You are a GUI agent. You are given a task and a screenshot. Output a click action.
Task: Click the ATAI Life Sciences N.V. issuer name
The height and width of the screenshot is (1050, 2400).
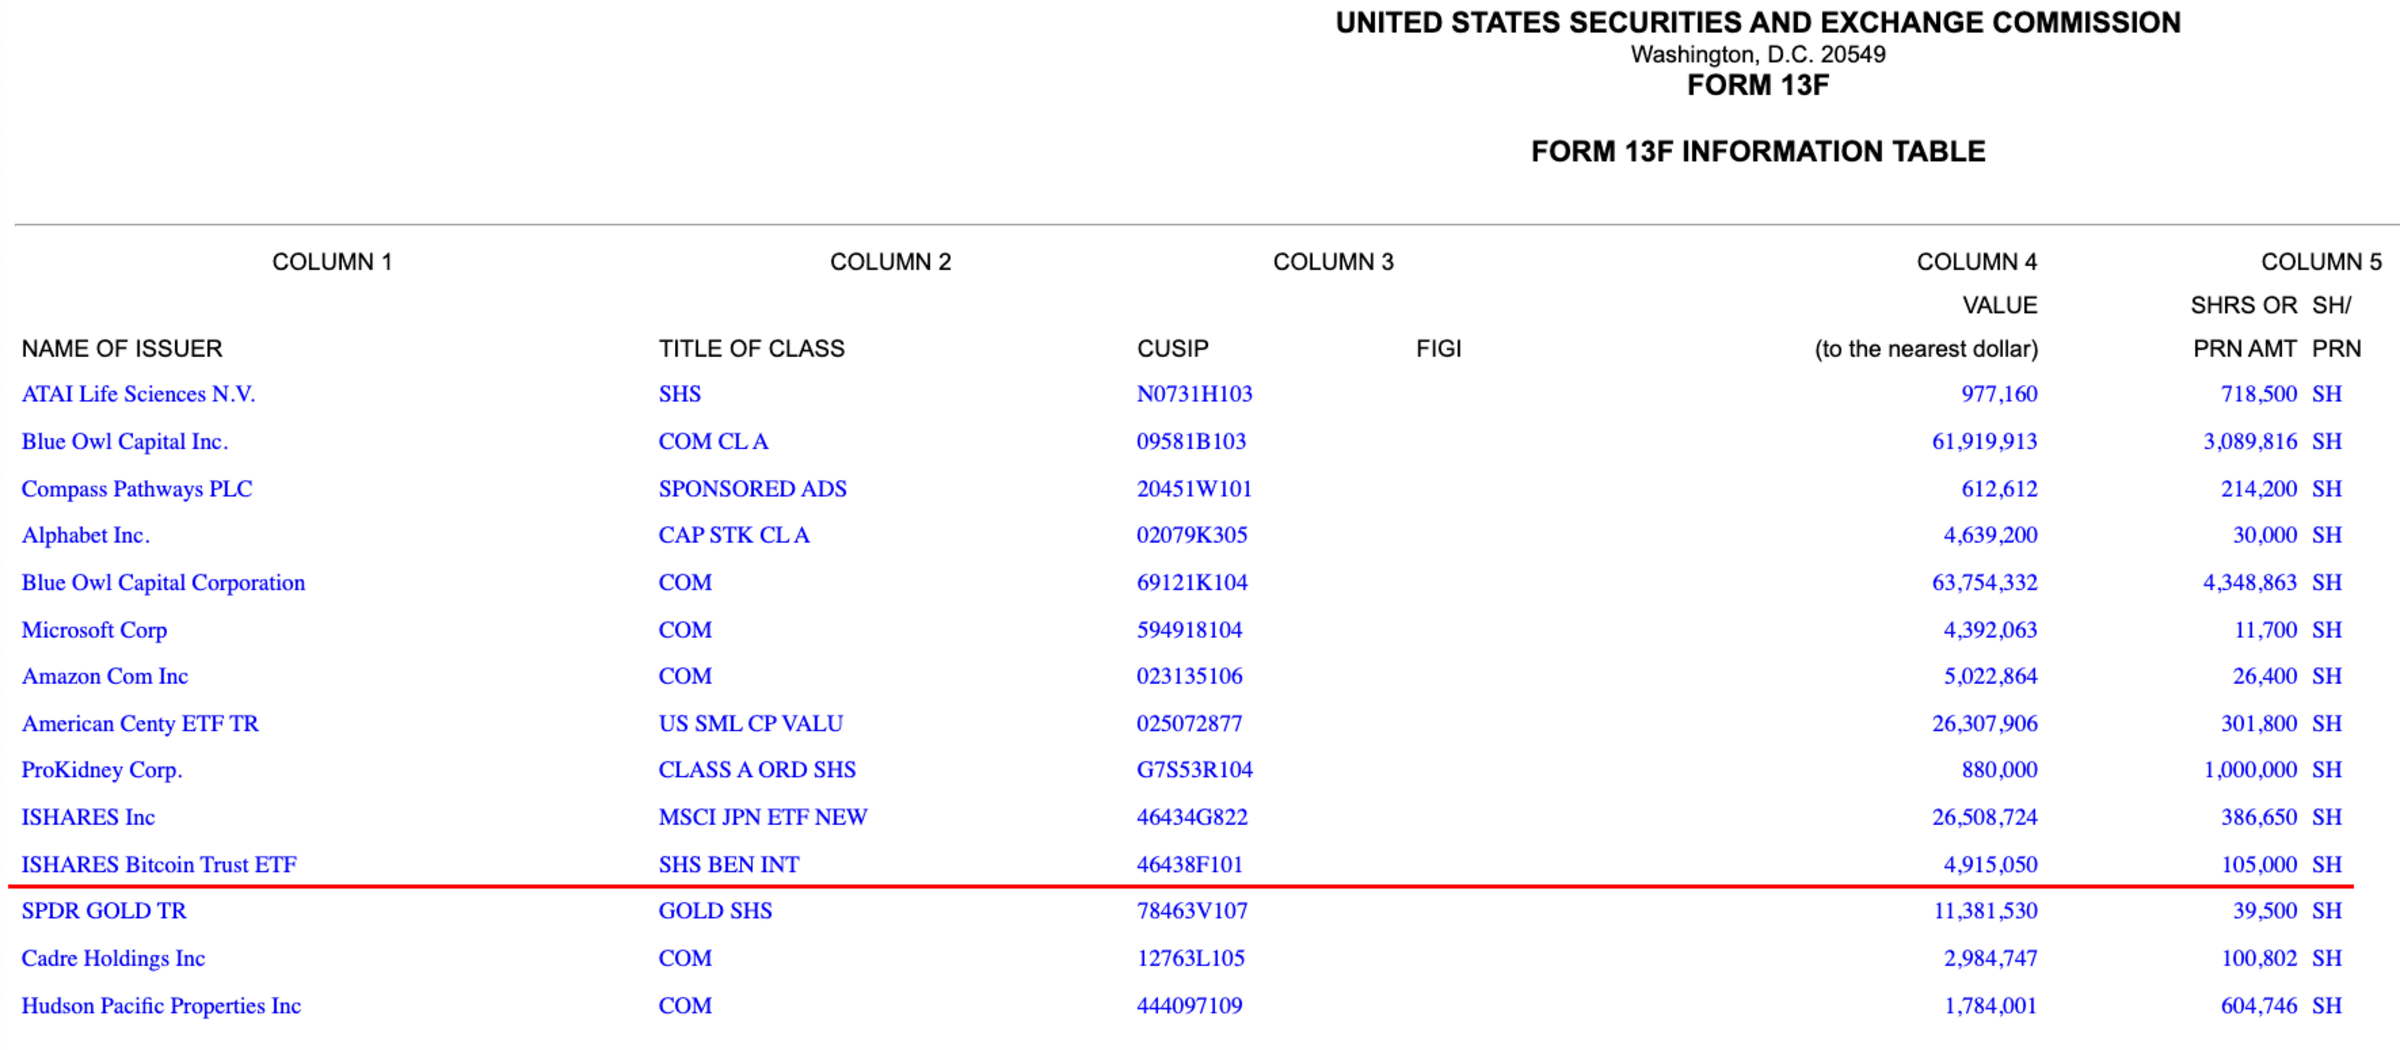[138, 394]
